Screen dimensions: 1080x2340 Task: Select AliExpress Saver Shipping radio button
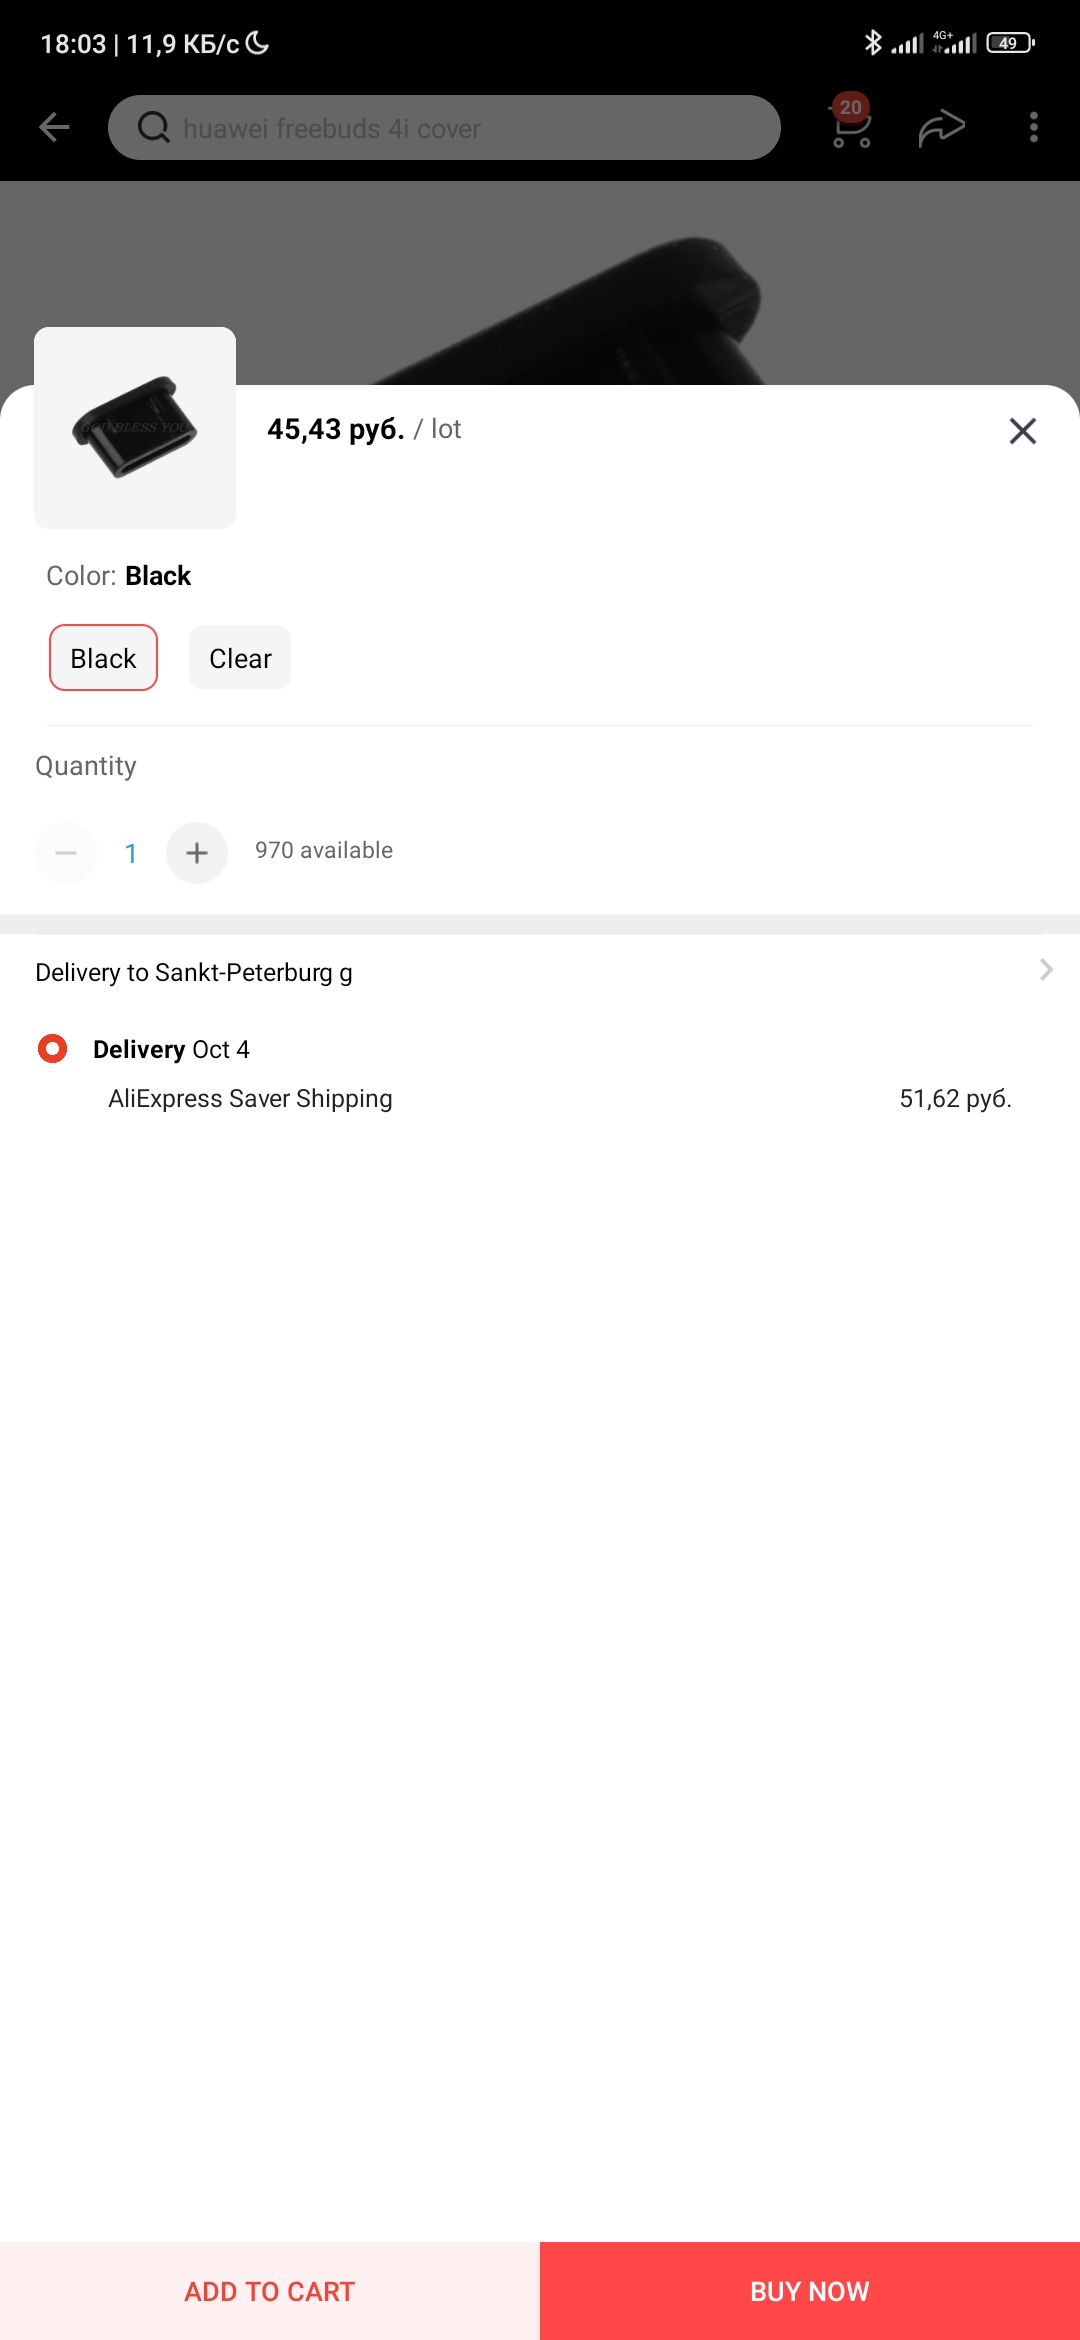tap(52, 1049)
